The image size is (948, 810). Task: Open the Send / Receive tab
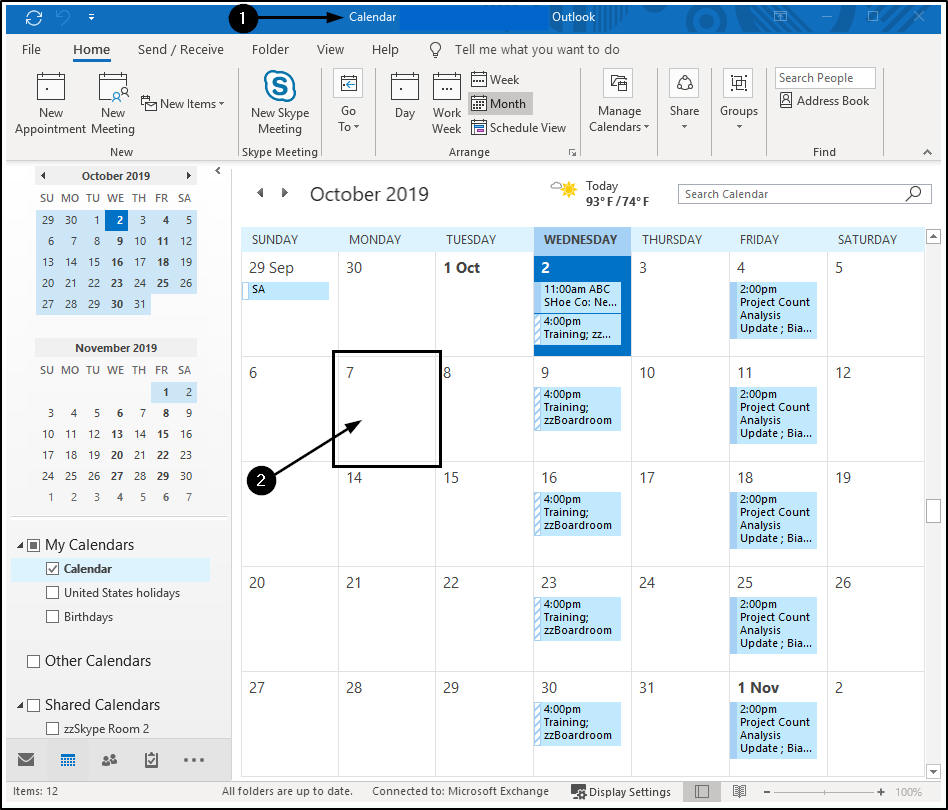point(181,50)
